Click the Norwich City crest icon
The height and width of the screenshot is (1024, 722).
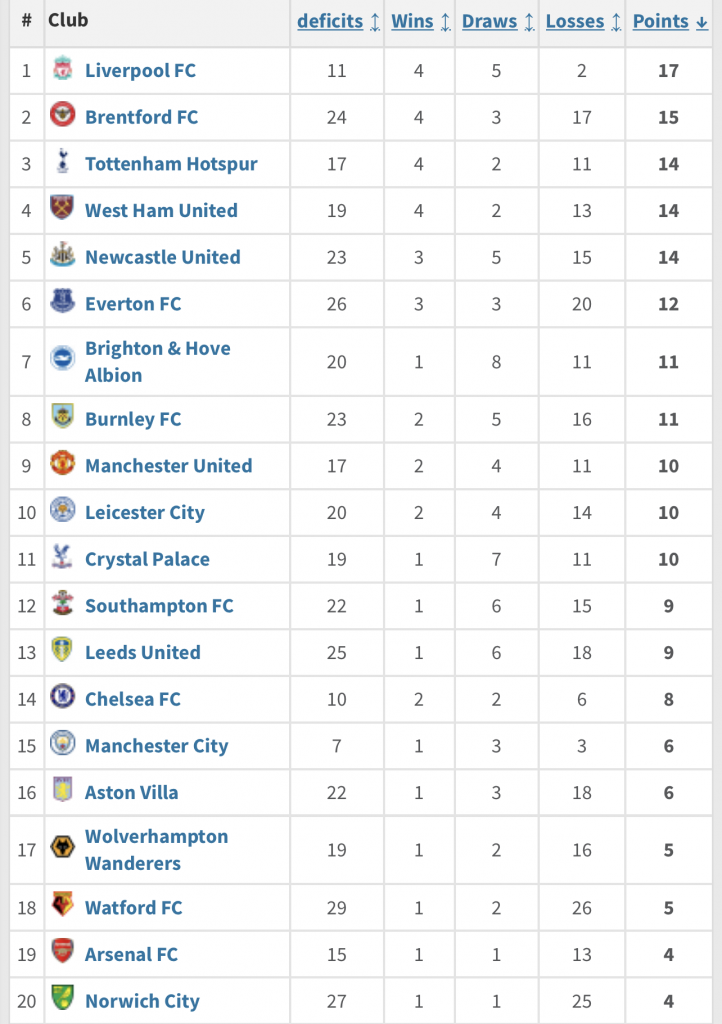tap(62, 999)
